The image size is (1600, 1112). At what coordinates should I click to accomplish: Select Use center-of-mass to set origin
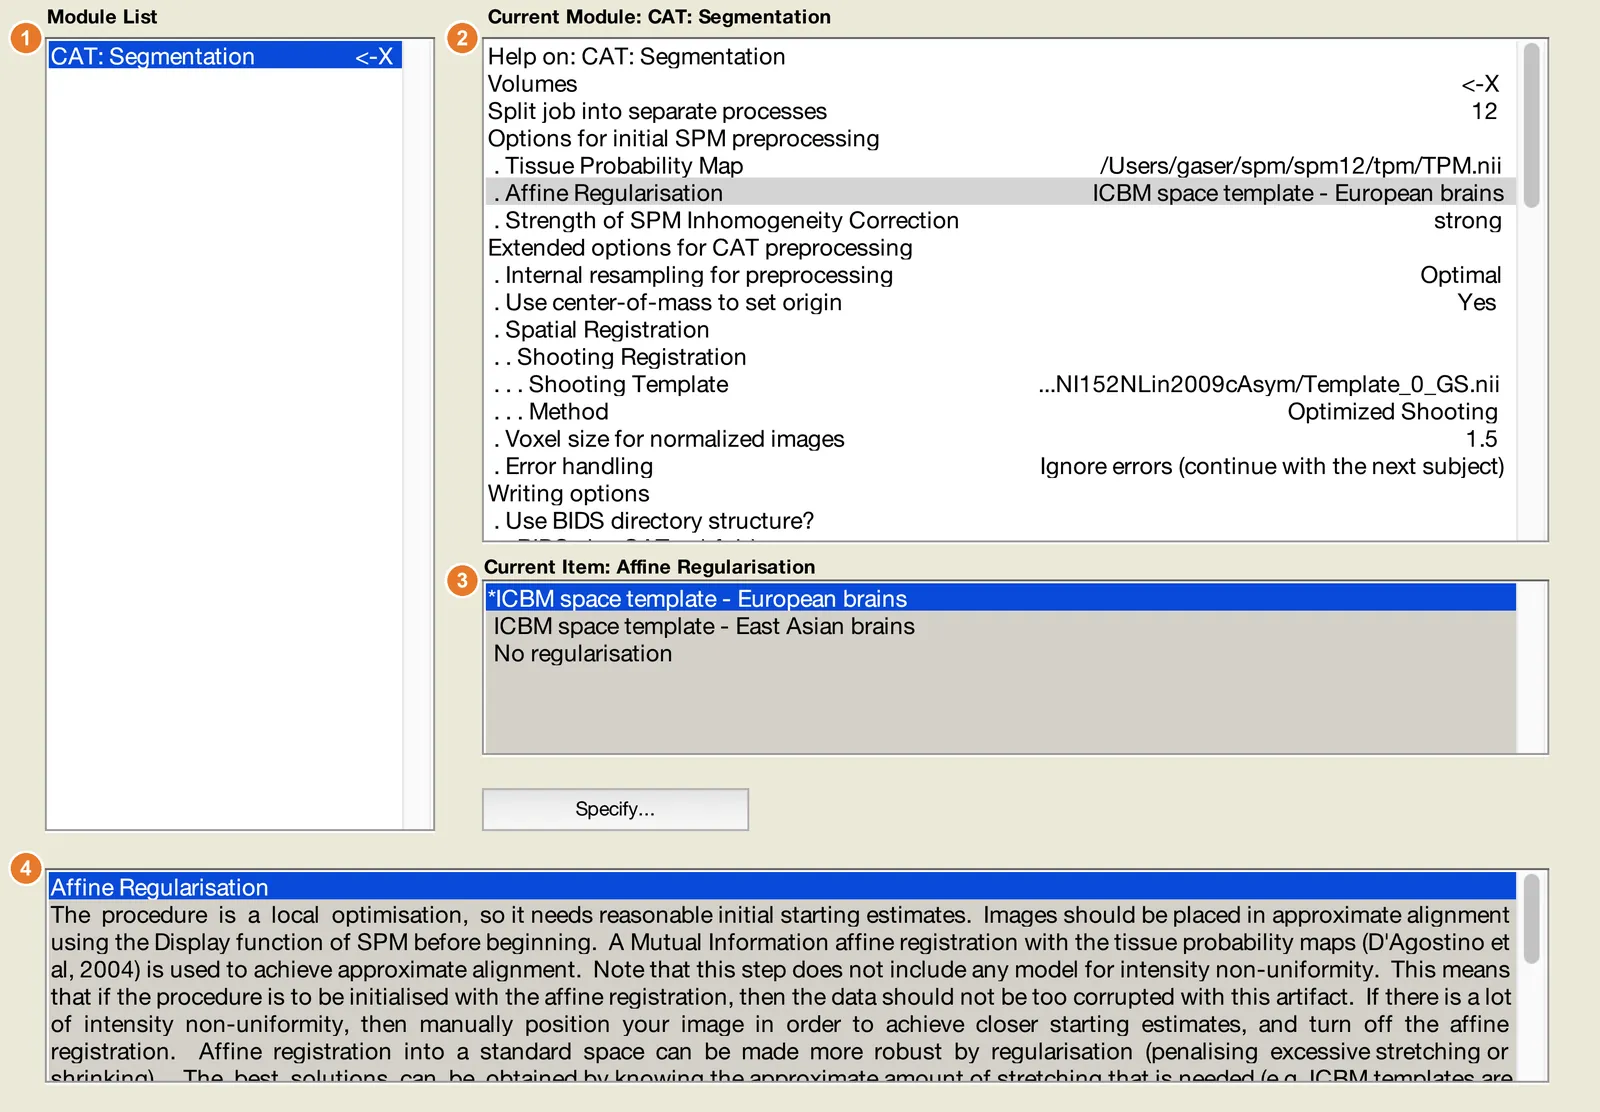1000,303
